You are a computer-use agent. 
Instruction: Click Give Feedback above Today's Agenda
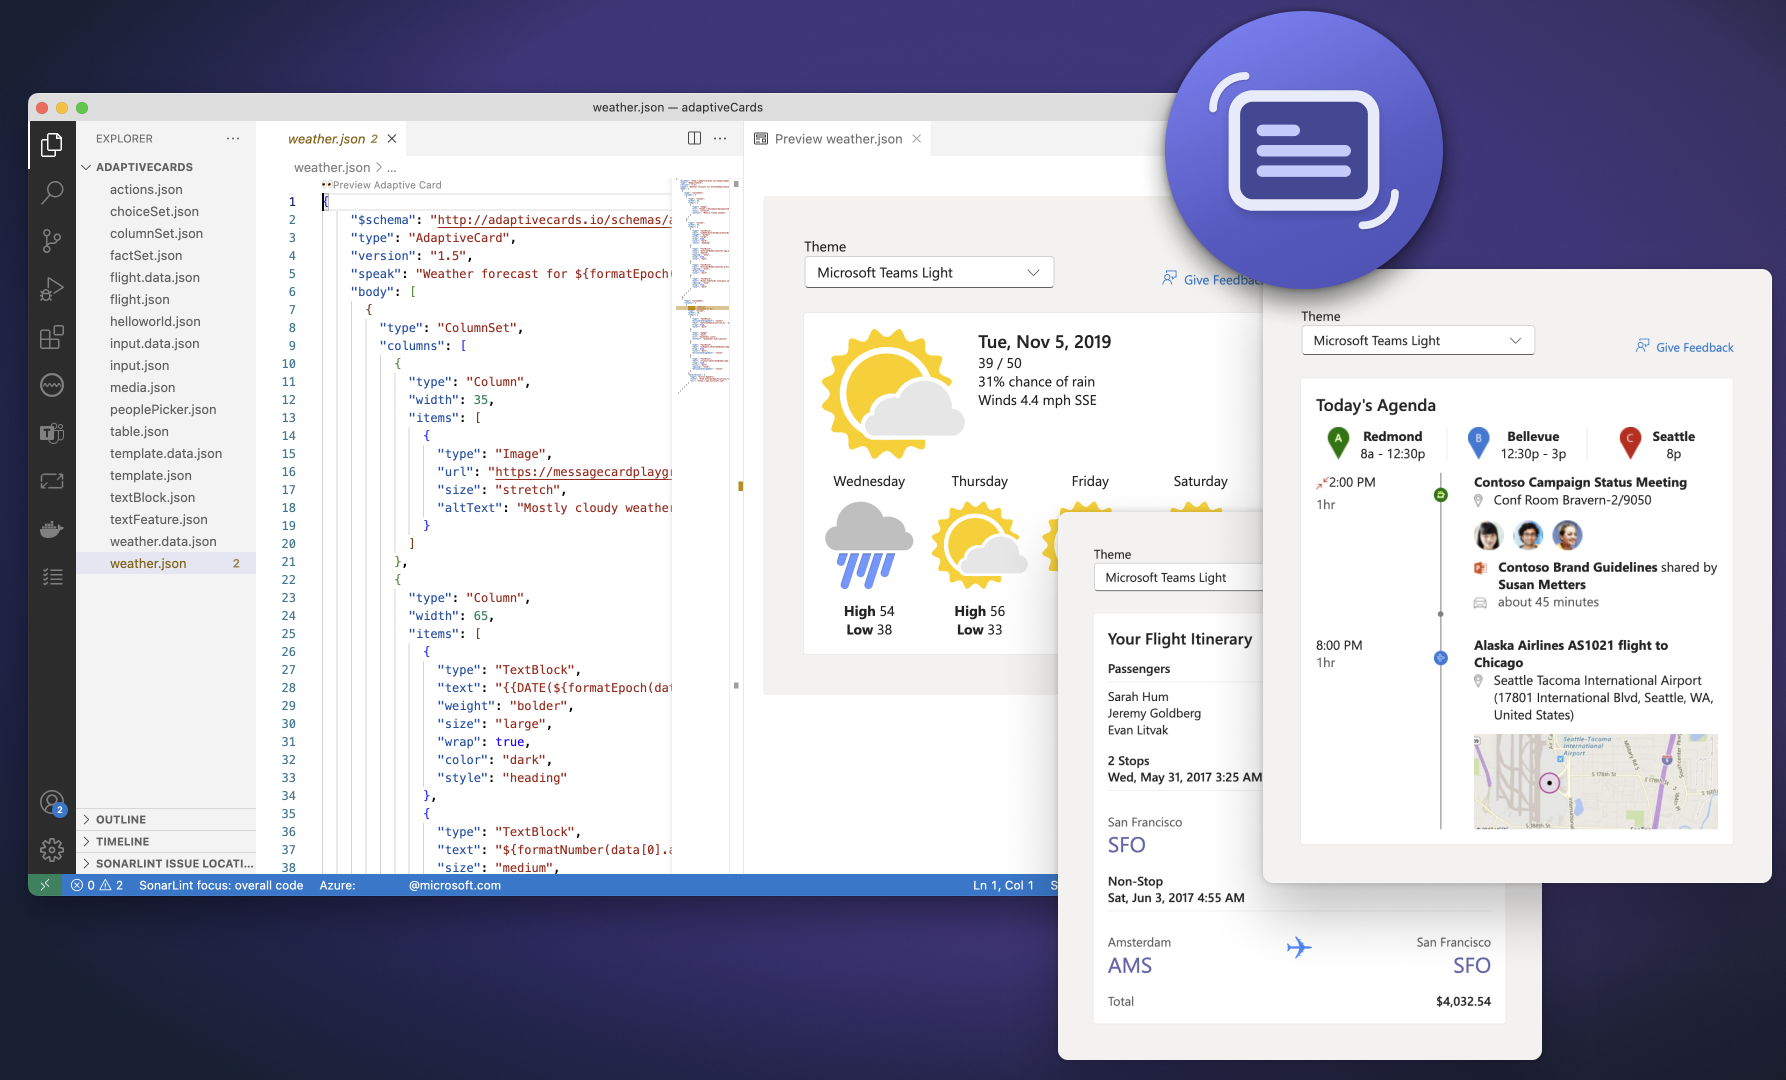pyautogui.click(x=1684, y=347)
